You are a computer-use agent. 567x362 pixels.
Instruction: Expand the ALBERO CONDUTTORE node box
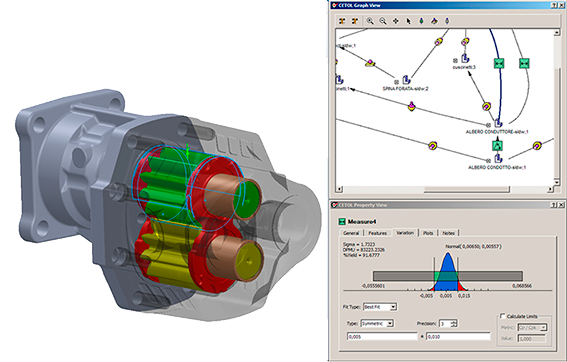tap(488, 125)
